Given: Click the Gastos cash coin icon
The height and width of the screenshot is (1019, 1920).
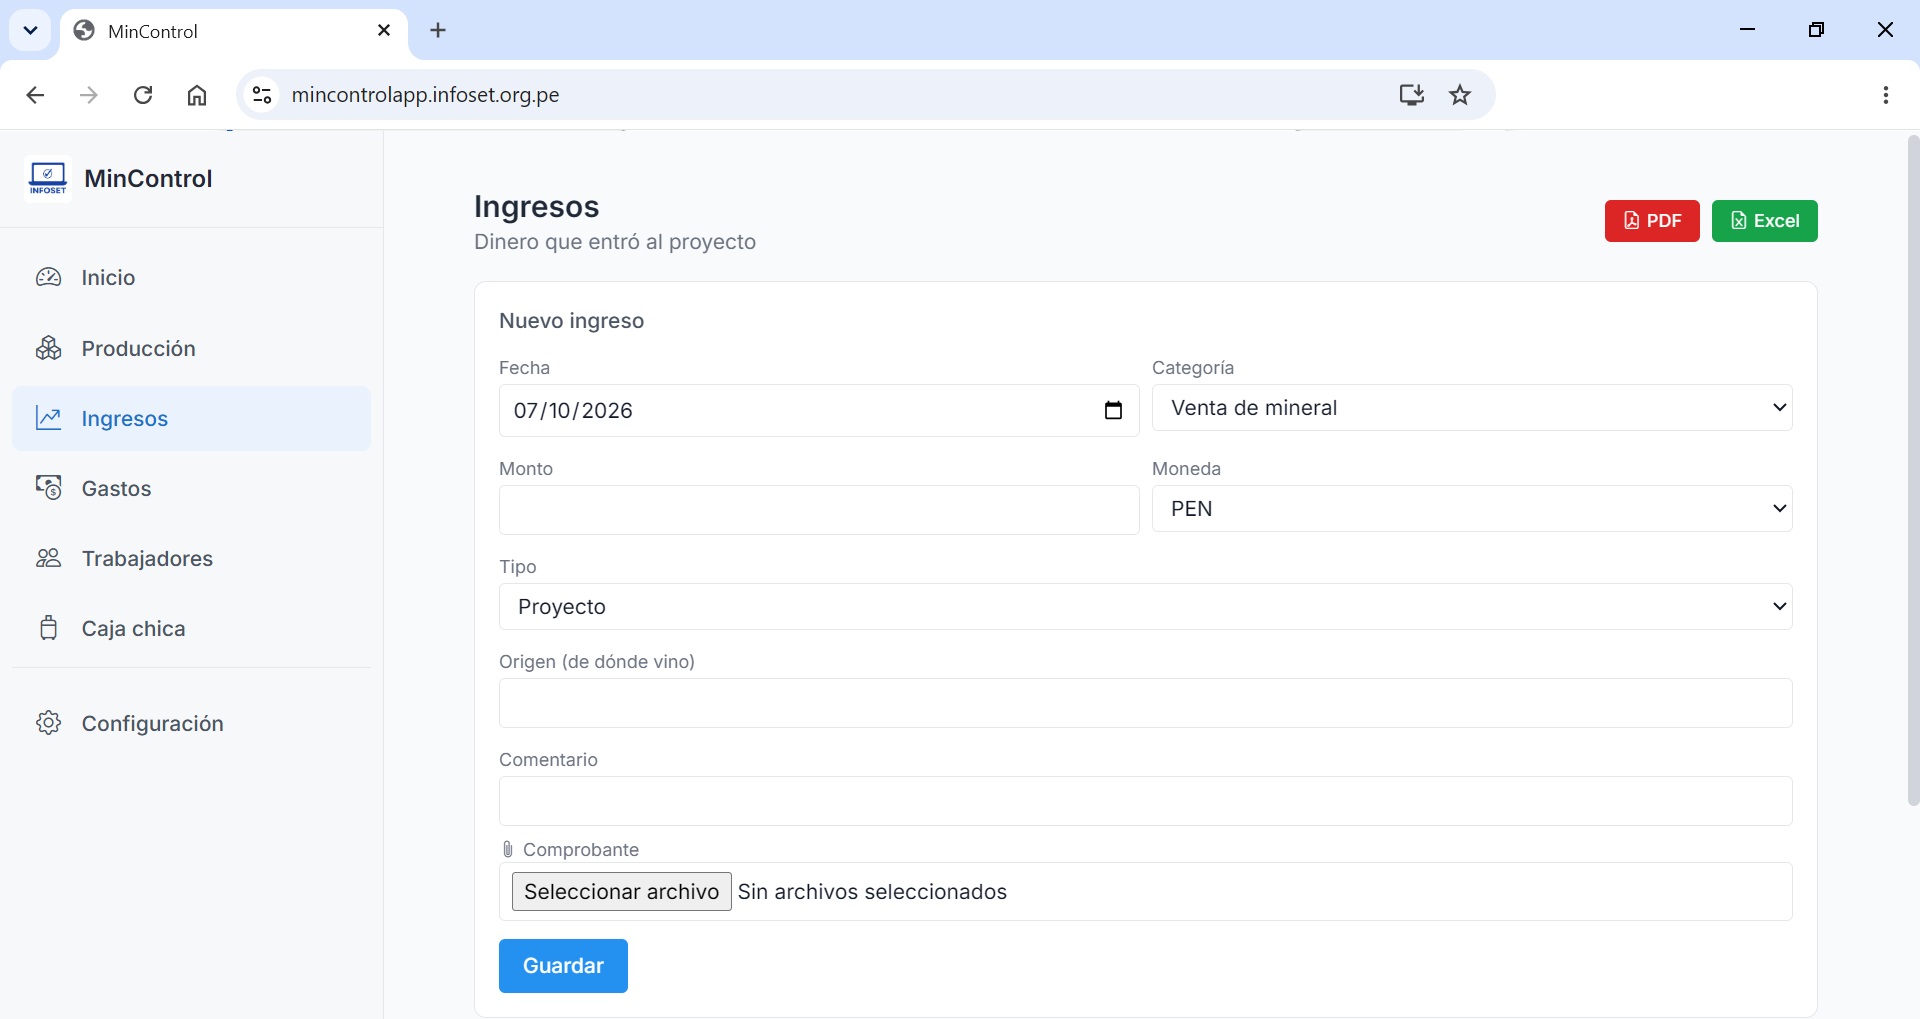Looking at the screenshot, I should (49, 488).
